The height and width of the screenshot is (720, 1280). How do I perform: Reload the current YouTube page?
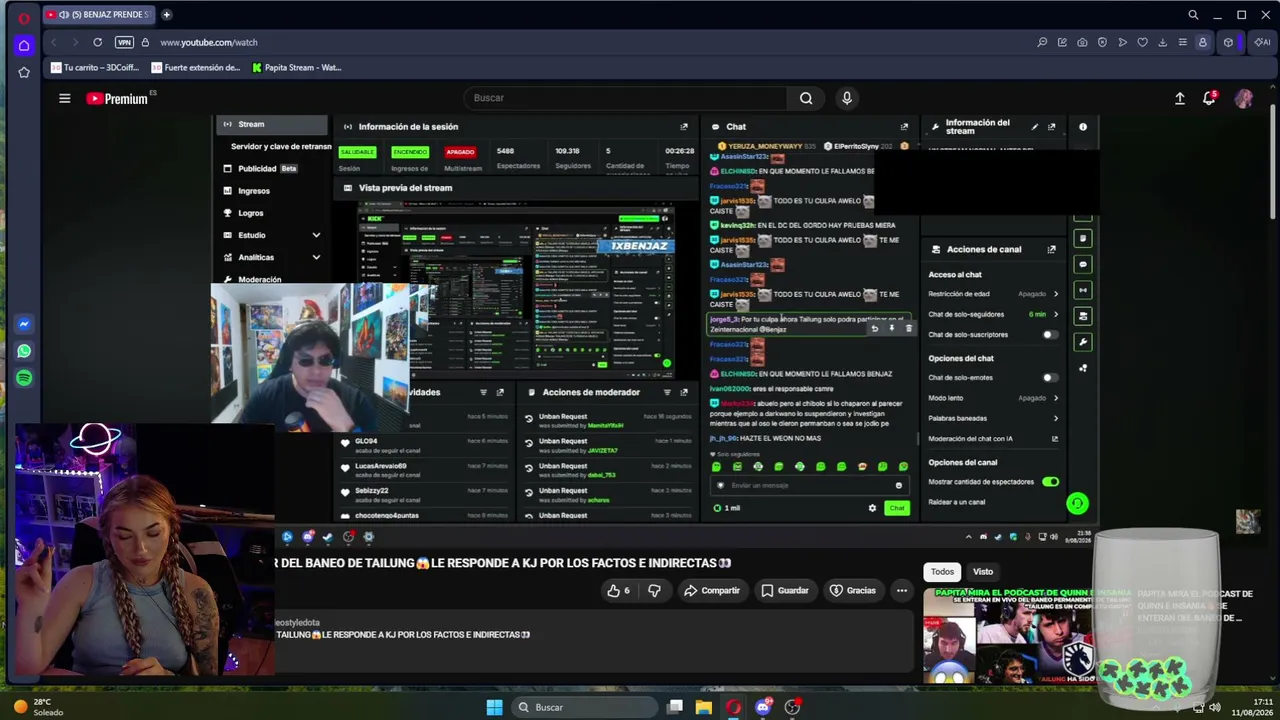97,42
